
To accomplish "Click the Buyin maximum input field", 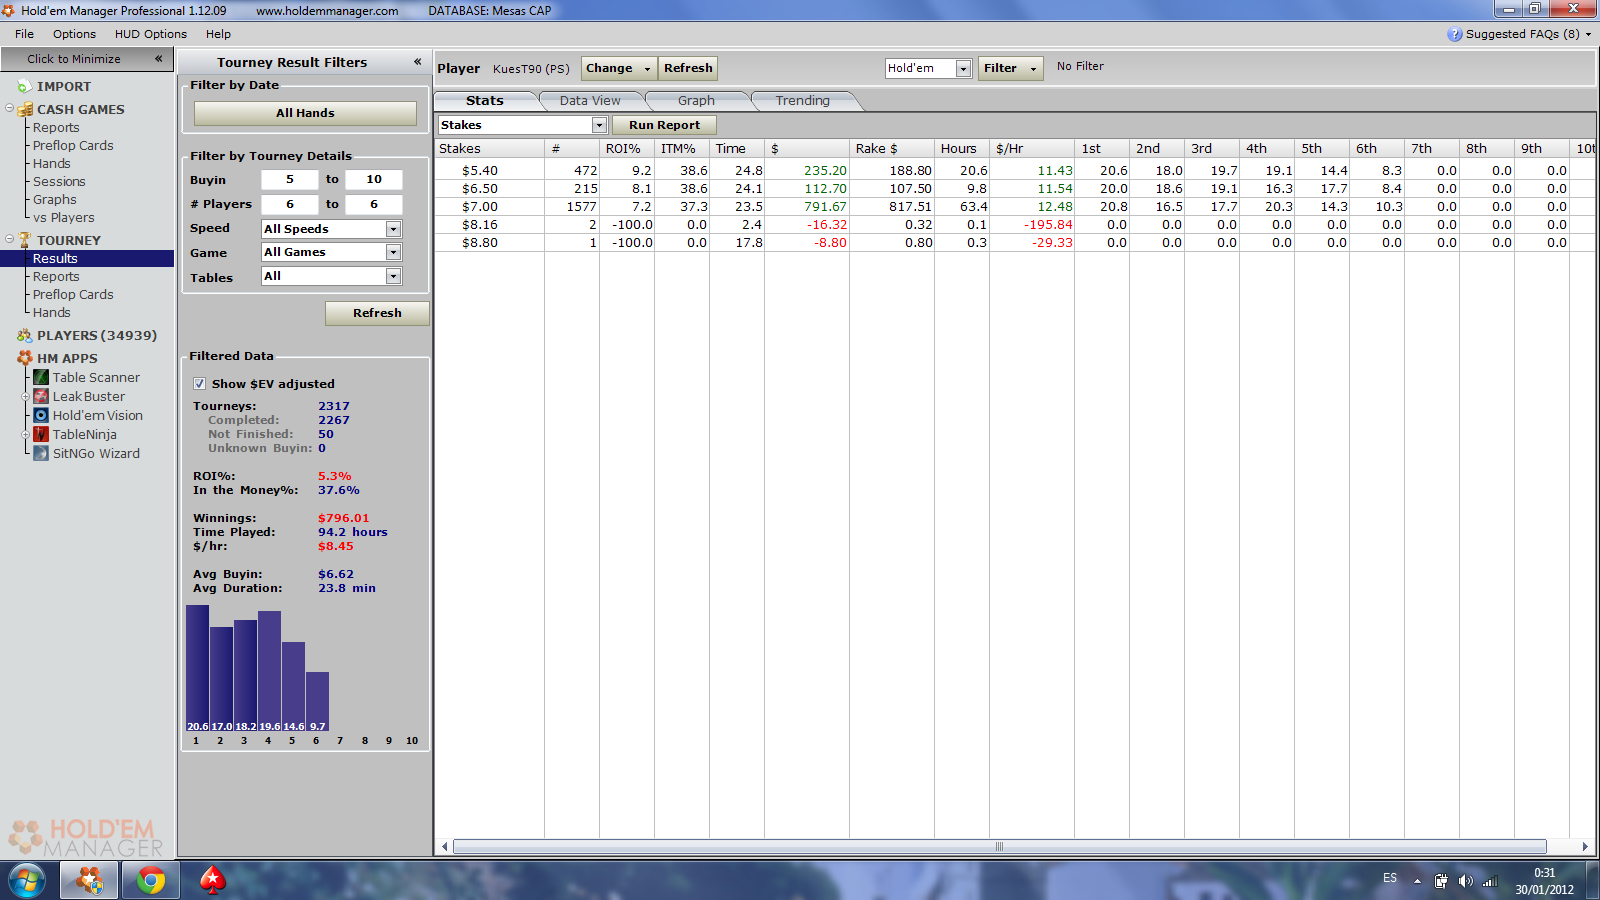I will (x=374, y=179).
